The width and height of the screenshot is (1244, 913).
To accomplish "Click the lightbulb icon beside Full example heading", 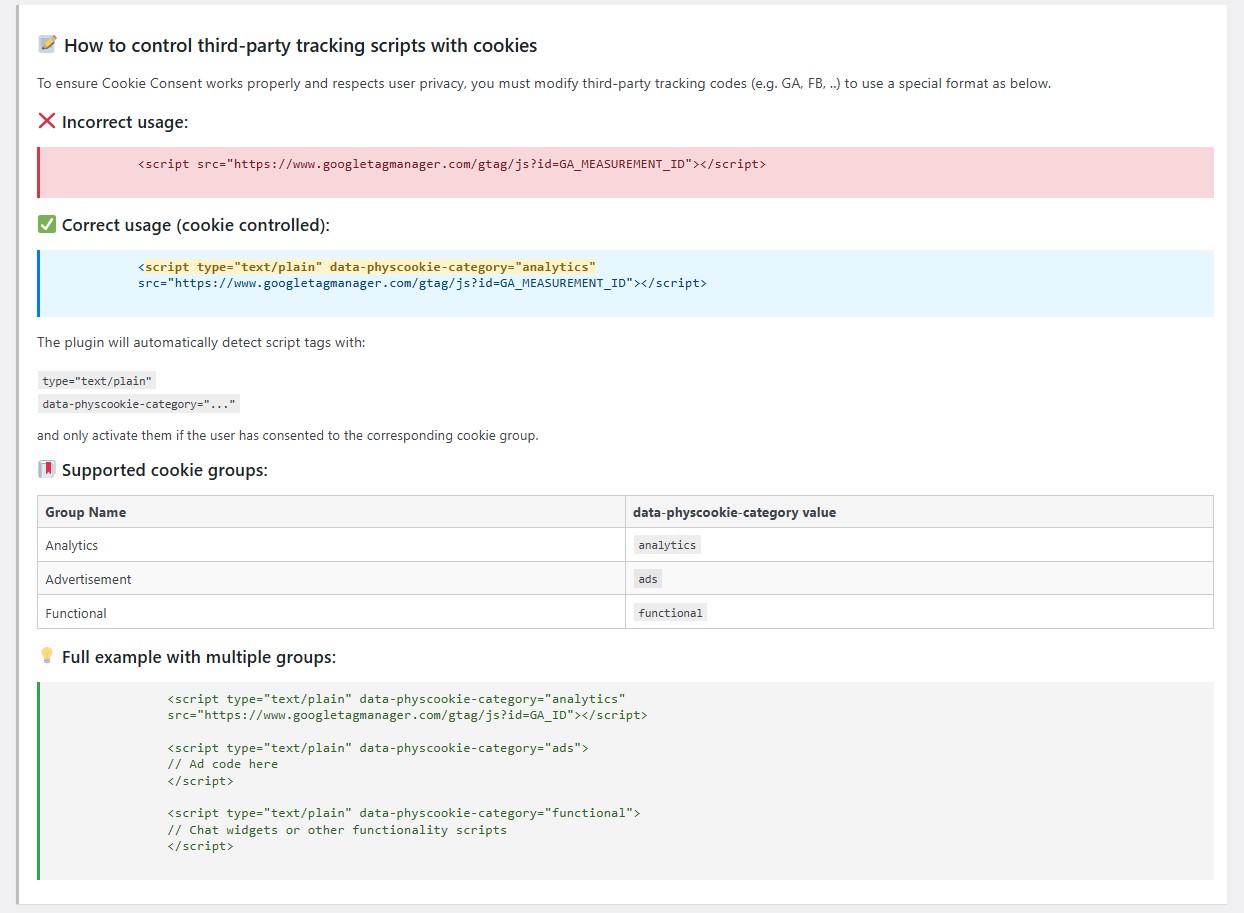I will pyautogui.click(x=47, y=656).
